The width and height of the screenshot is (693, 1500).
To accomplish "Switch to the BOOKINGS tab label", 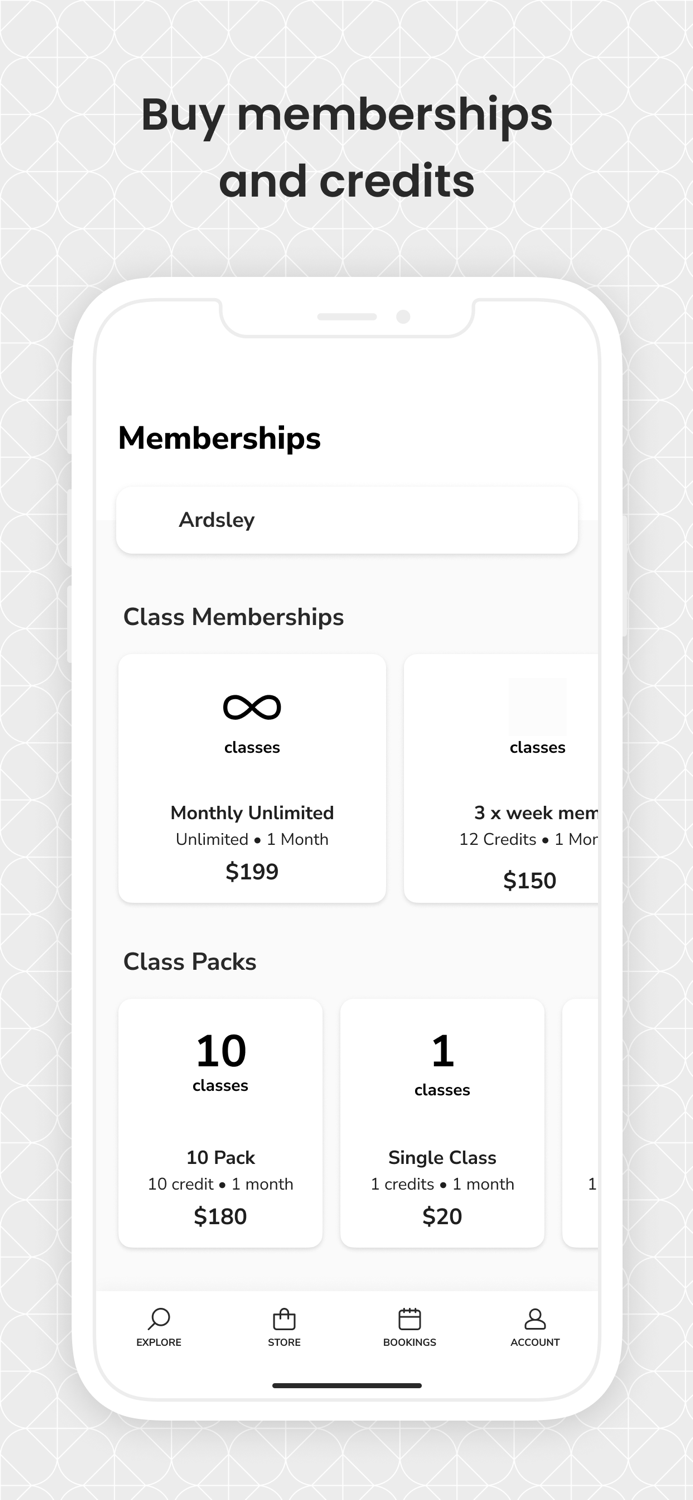I will point(410,1342).
